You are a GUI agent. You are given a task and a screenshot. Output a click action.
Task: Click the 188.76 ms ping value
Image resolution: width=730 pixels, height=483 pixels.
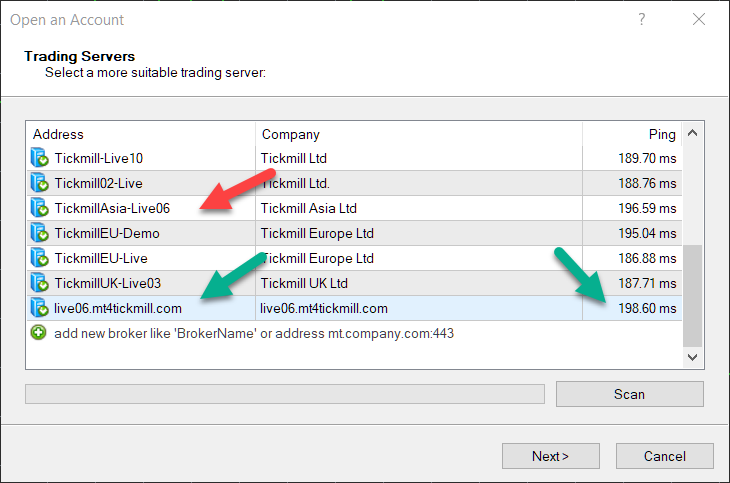pos(647,184)
